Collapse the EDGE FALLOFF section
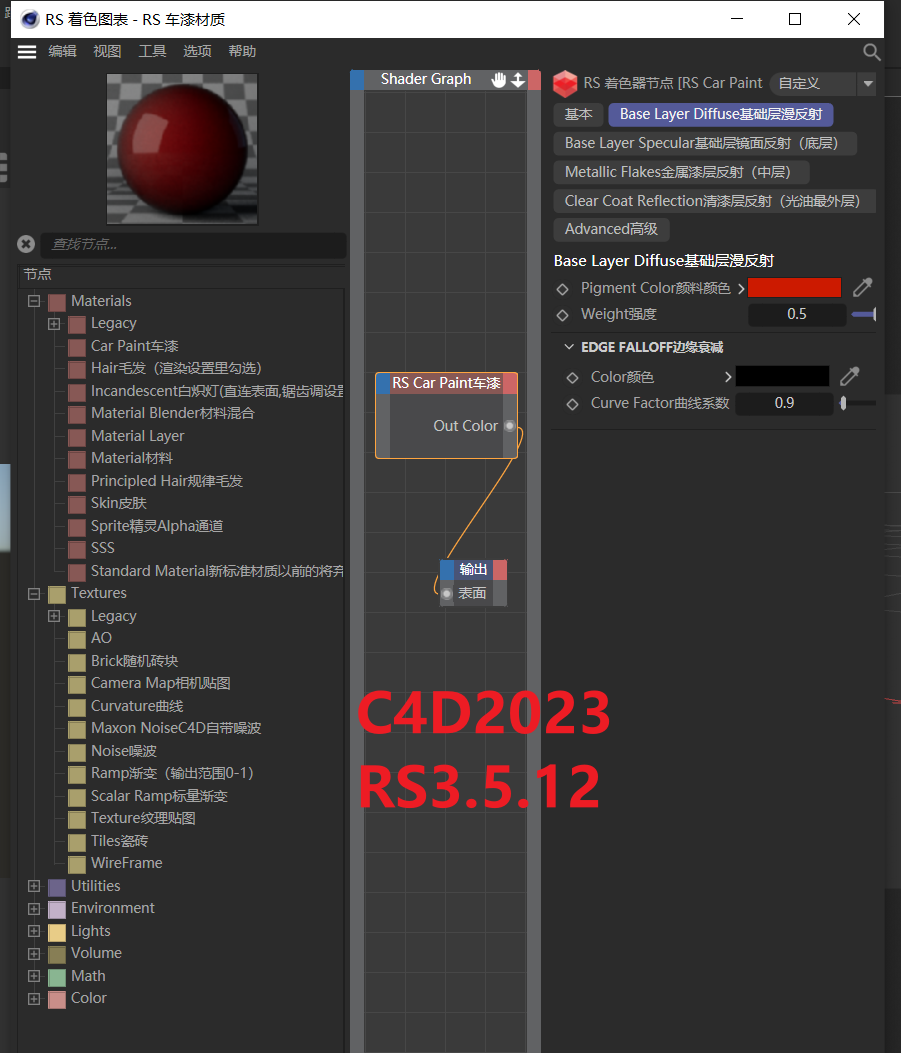The width and height of the screenshot is (901, 1053). (569, 347)
